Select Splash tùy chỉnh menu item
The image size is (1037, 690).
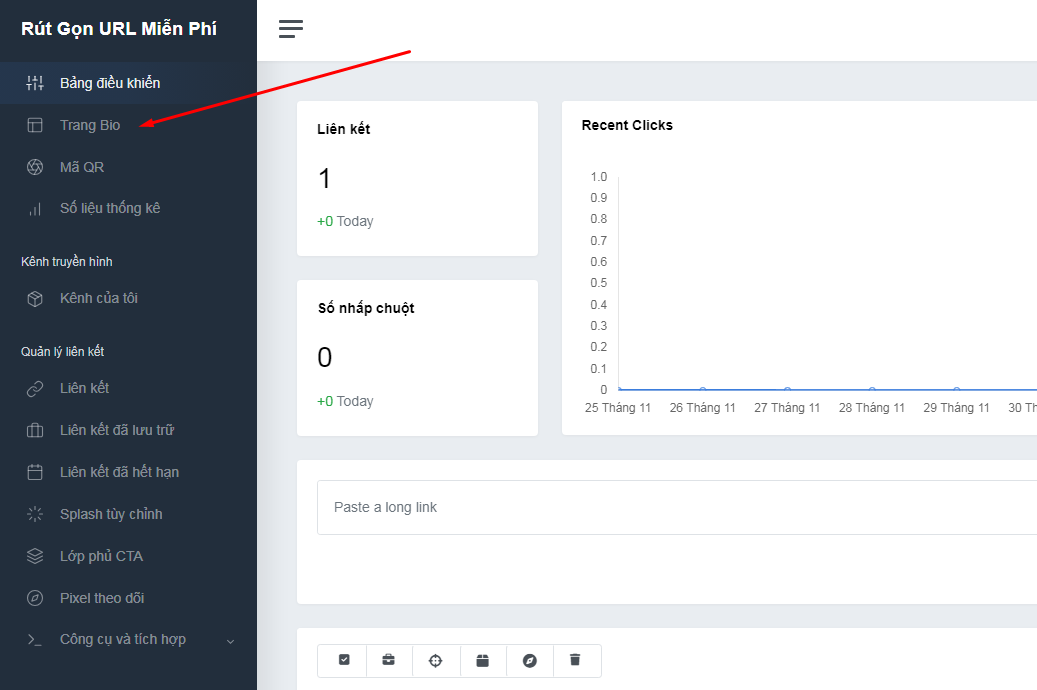pyautogui.click(x=110, y=514)
